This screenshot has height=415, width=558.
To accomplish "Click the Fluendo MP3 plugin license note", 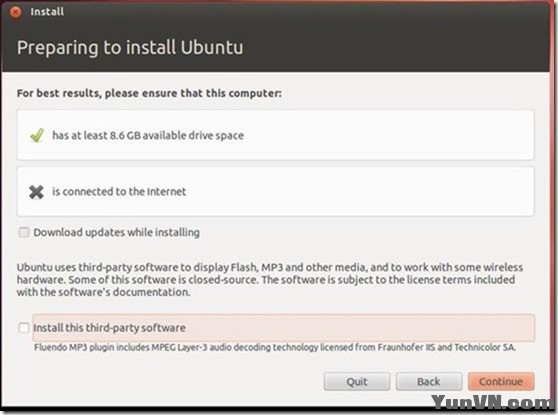I will tap(275, 347).
